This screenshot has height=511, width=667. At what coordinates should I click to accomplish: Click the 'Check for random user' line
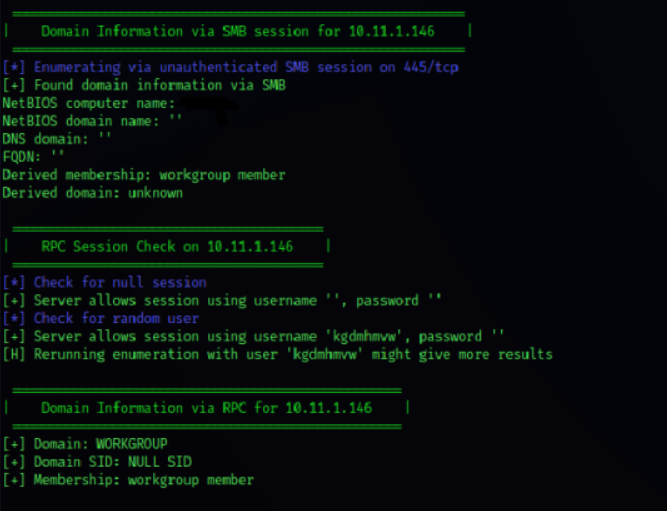[x=101, y=318]
